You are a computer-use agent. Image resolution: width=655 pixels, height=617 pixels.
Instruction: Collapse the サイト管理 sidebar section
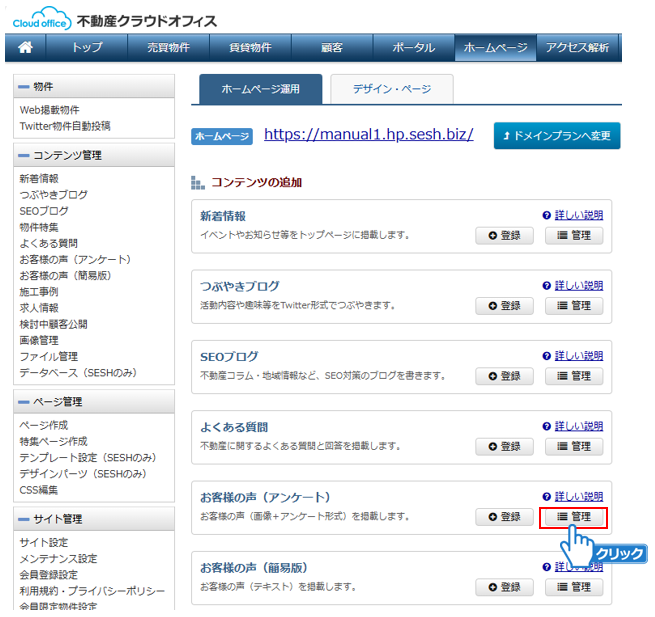point(23,518)
